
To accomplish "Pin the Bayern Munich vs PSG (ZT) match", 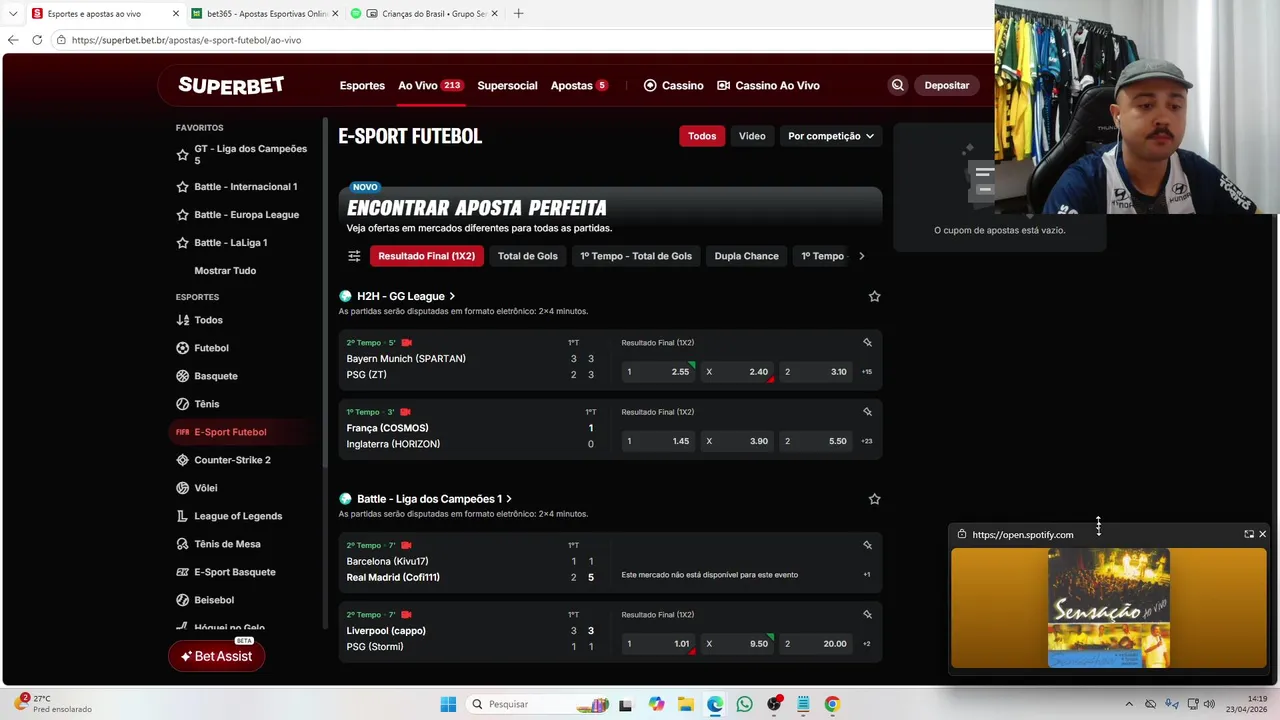I will (x=867, y=342).
